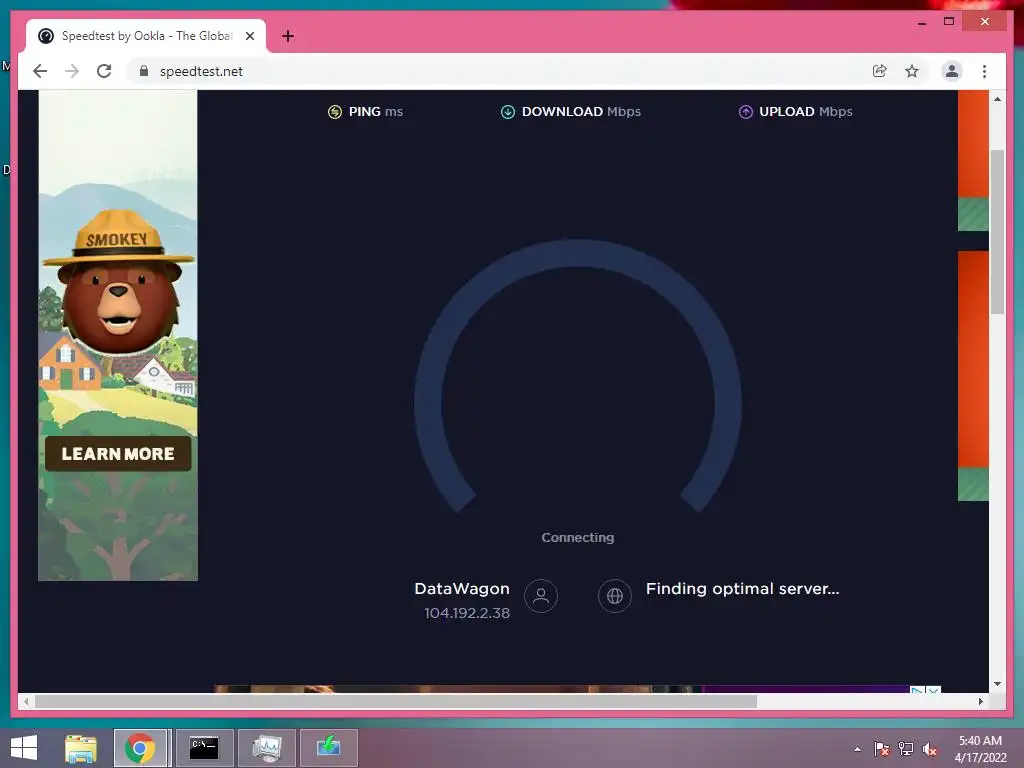Select the Speedtest by Ookla tab
The image size is (1024, 768).
coord(146,36)
